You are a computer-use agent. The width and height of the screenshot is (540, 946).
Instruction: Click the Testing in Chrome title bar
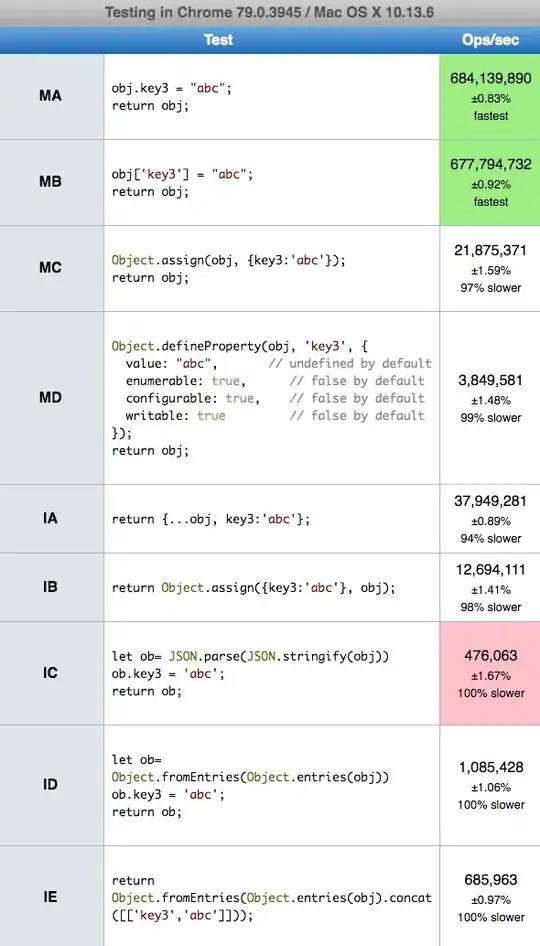pos(270,13)
